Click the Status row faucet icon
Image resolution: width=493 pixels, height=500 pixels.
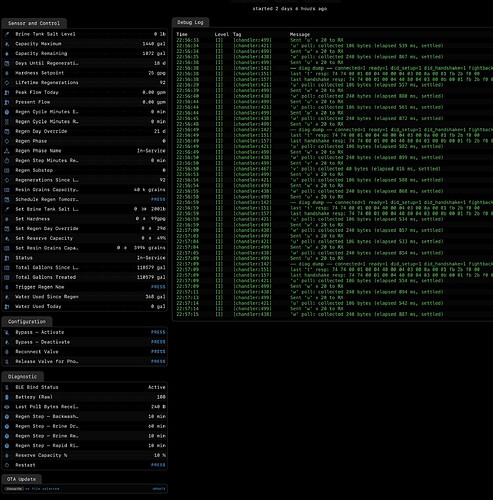pyautogui.click(x=7, y=258)
